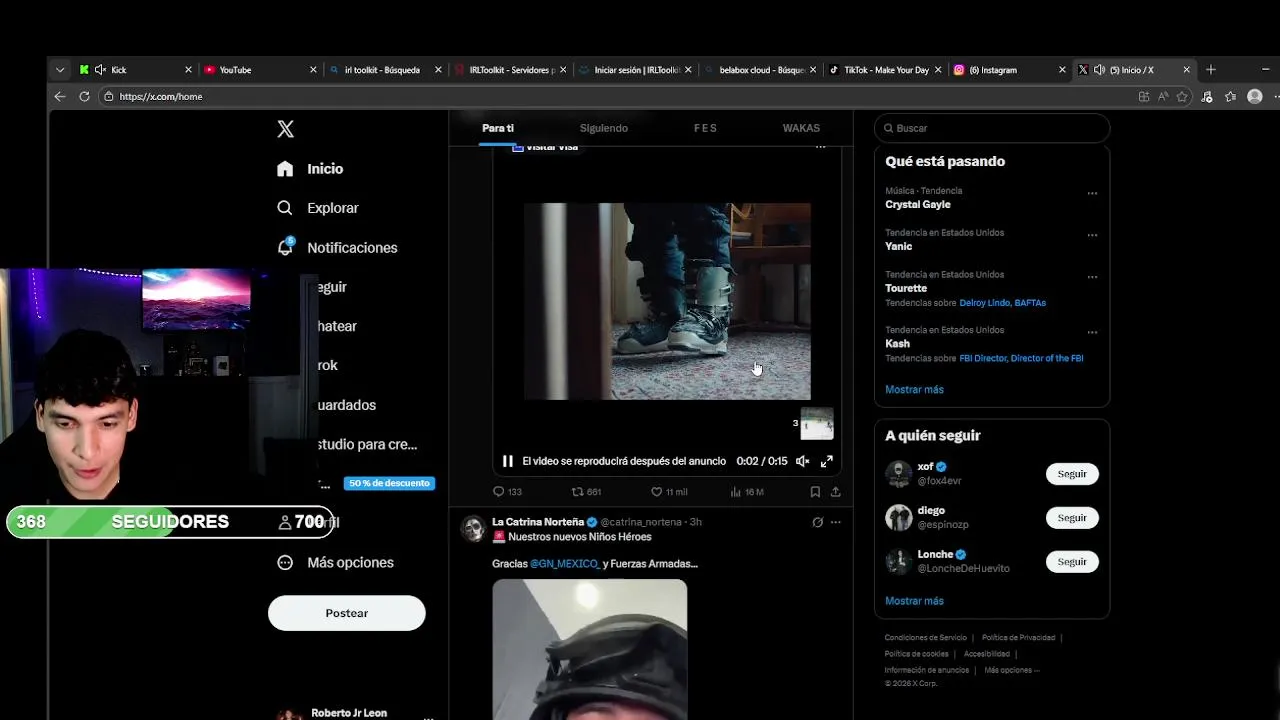Repost the post with 661 reposts
The height and width of the screenshot is (720, 1280).
coord(586,492)
